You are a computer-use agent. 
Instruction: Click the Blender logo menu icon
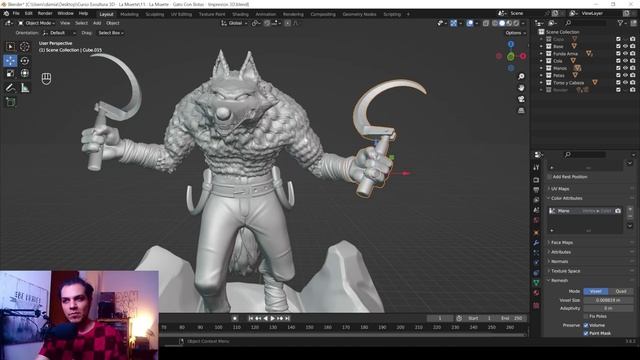pyautogui.click(x=6, y=13)
